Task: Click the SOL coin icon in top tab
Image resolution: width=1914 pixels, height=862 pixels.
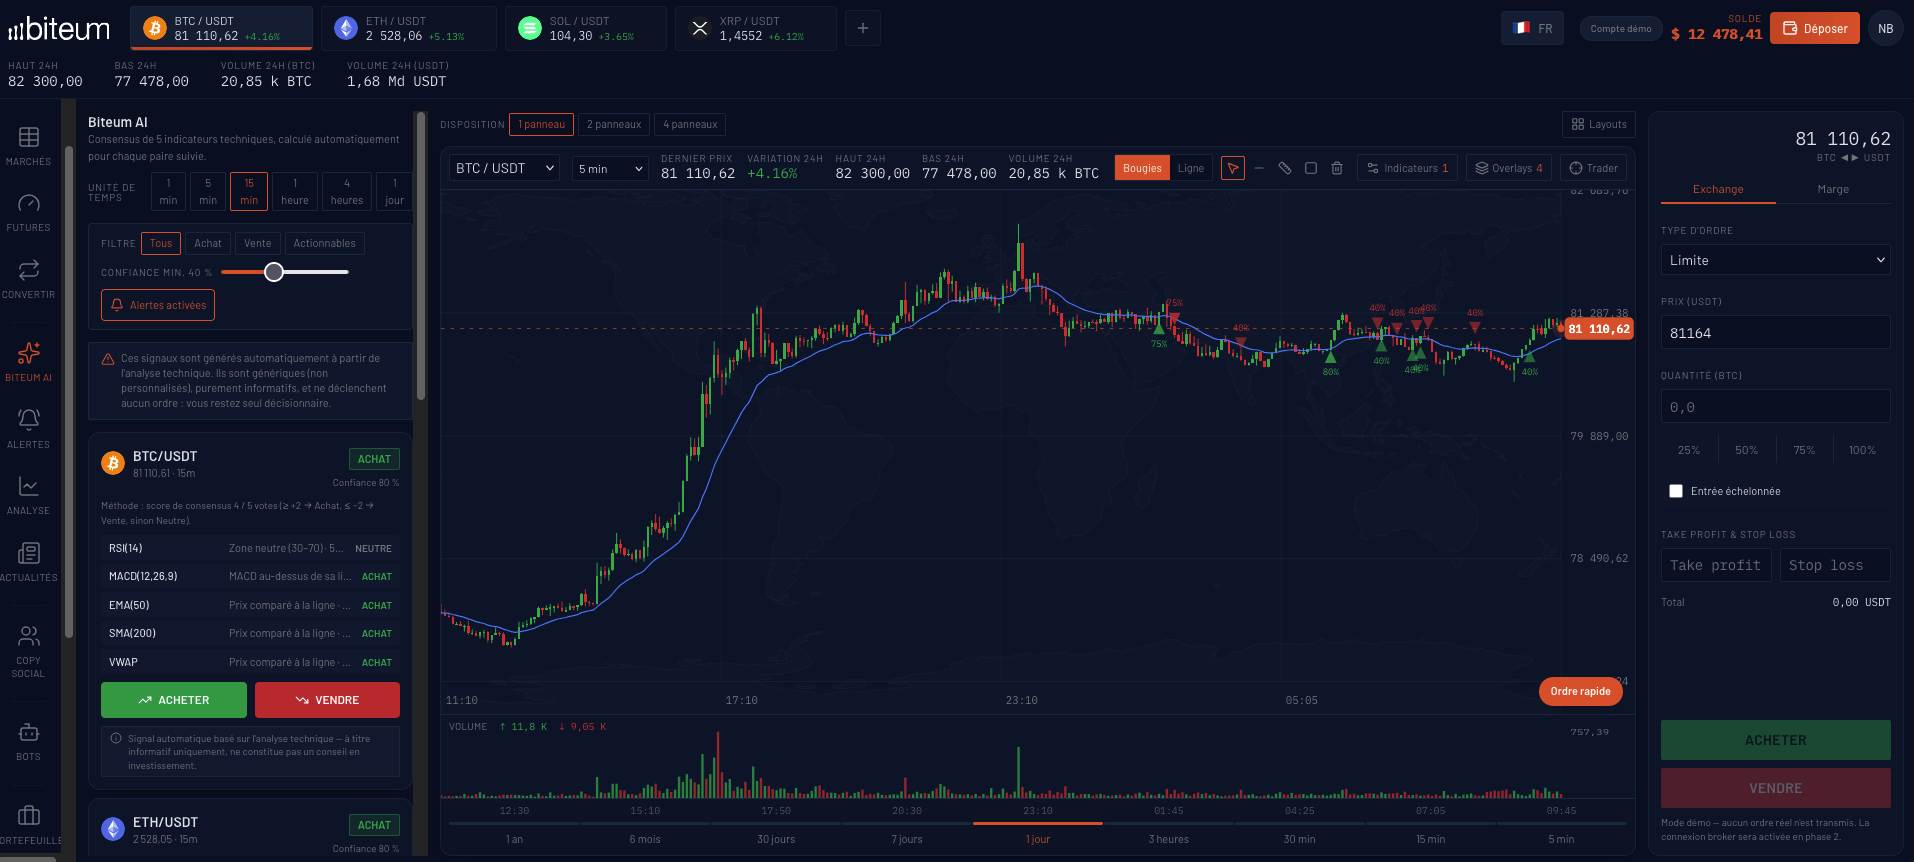Action: 530,28
